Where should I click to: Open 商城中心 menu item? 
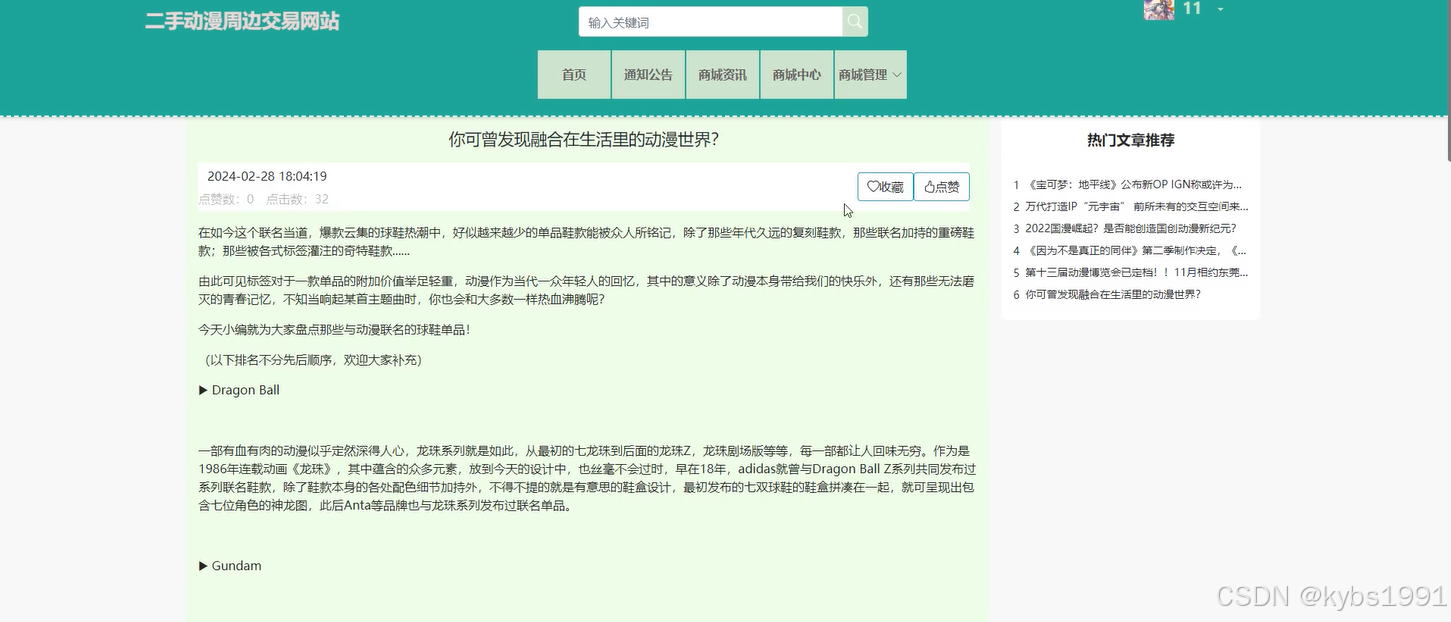click(797, 75)
